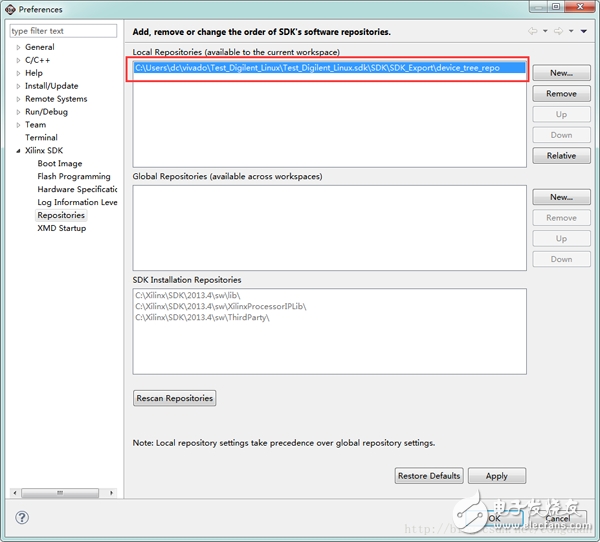Expand the Run/Debug category
The width and height of the screenshot is (600, 542).
tap(18, 112)
